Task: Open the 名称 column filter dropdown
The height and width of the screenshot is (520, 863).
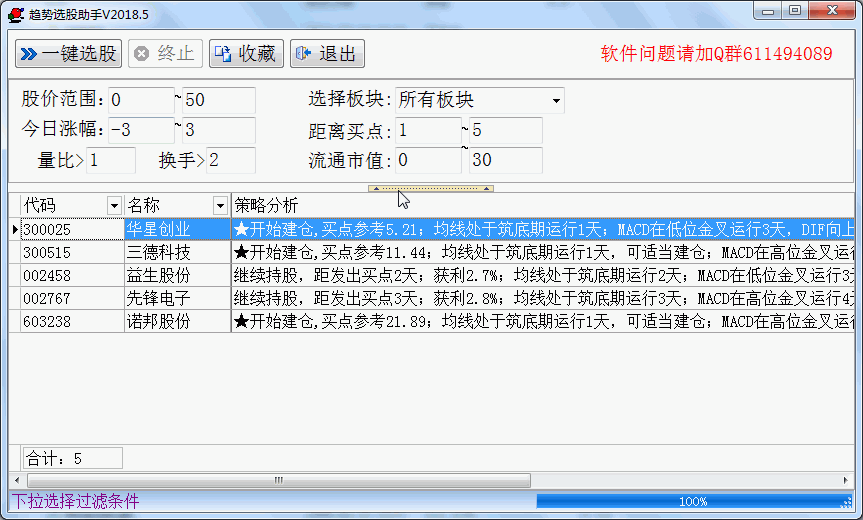Action: (220, 206)
